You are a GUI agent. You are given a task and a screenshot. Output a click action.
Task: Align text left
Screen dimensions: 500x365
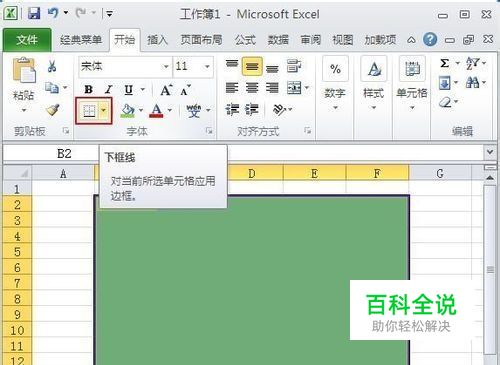232,88
